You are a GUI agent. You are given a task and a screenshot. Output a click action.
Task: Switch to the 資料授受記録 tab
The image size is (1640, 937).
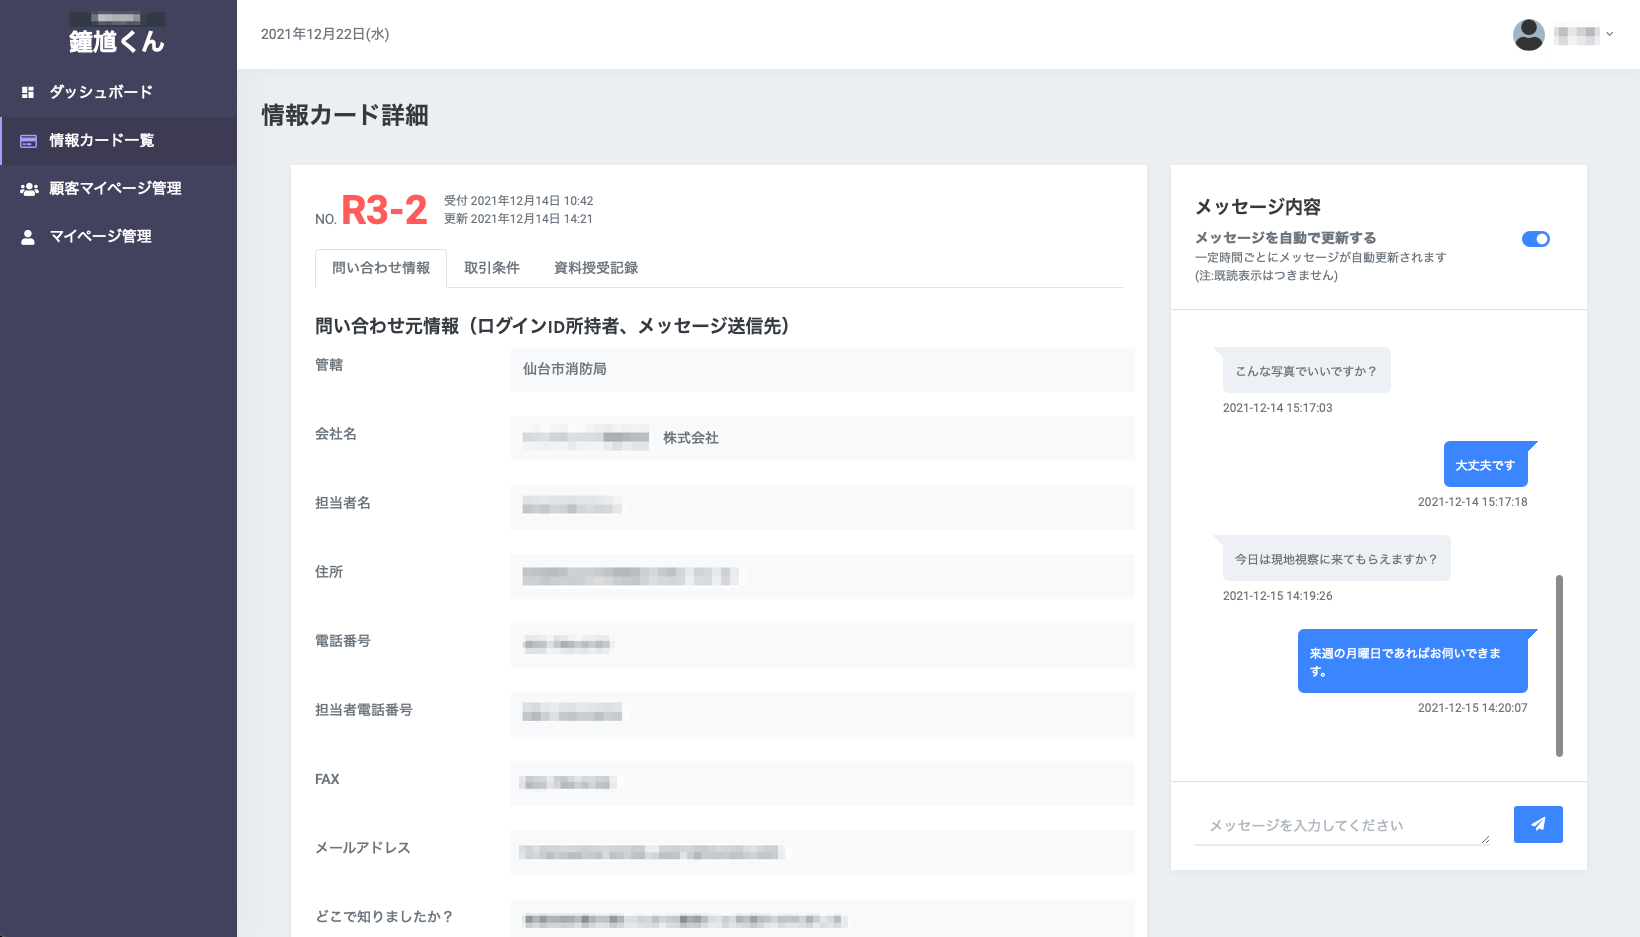click(595, 268)
